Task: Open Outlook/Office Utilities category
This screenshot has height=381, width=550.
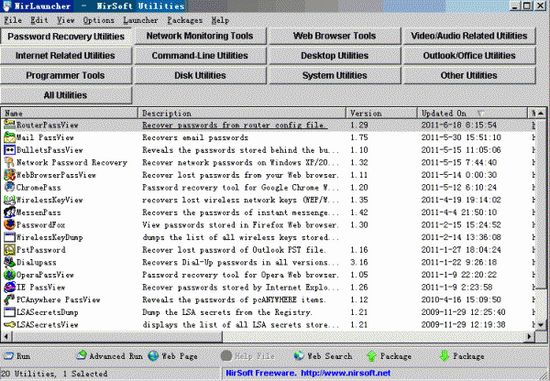Action: (469, 56)
